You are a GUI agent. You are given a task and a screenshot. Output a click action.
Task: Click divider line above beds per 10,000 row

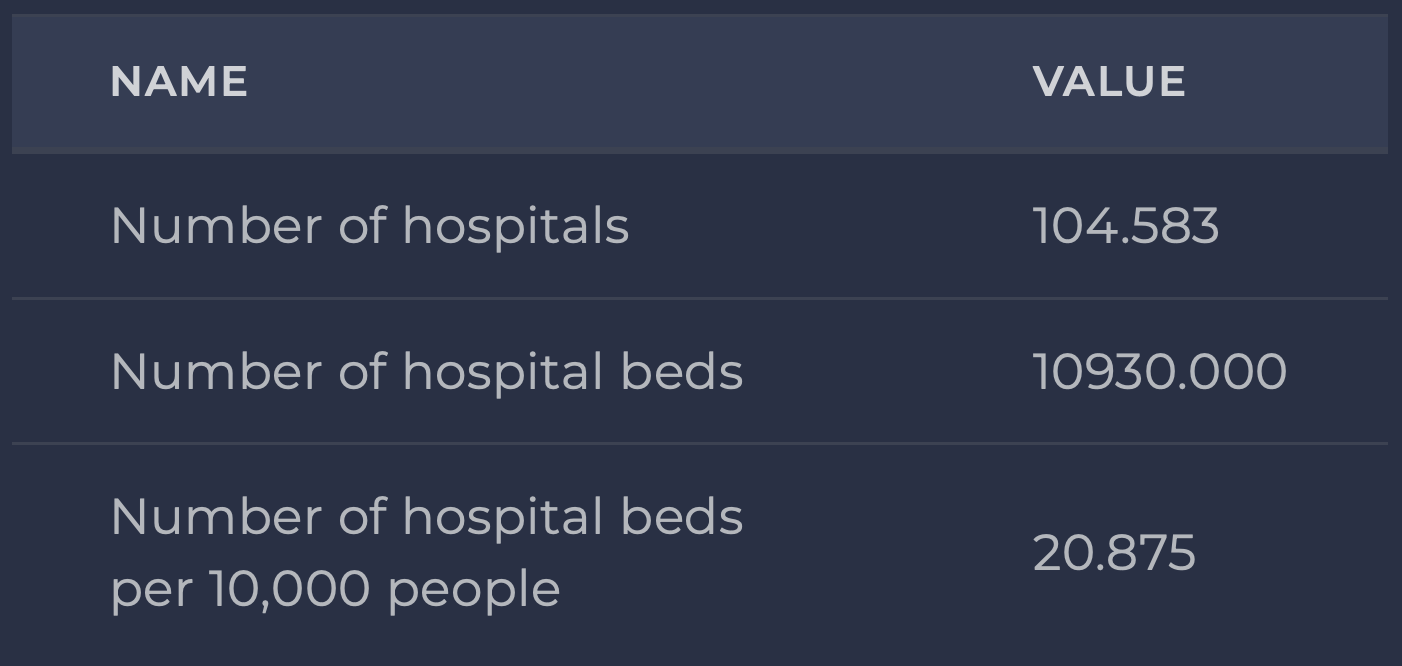coord(700,443)
